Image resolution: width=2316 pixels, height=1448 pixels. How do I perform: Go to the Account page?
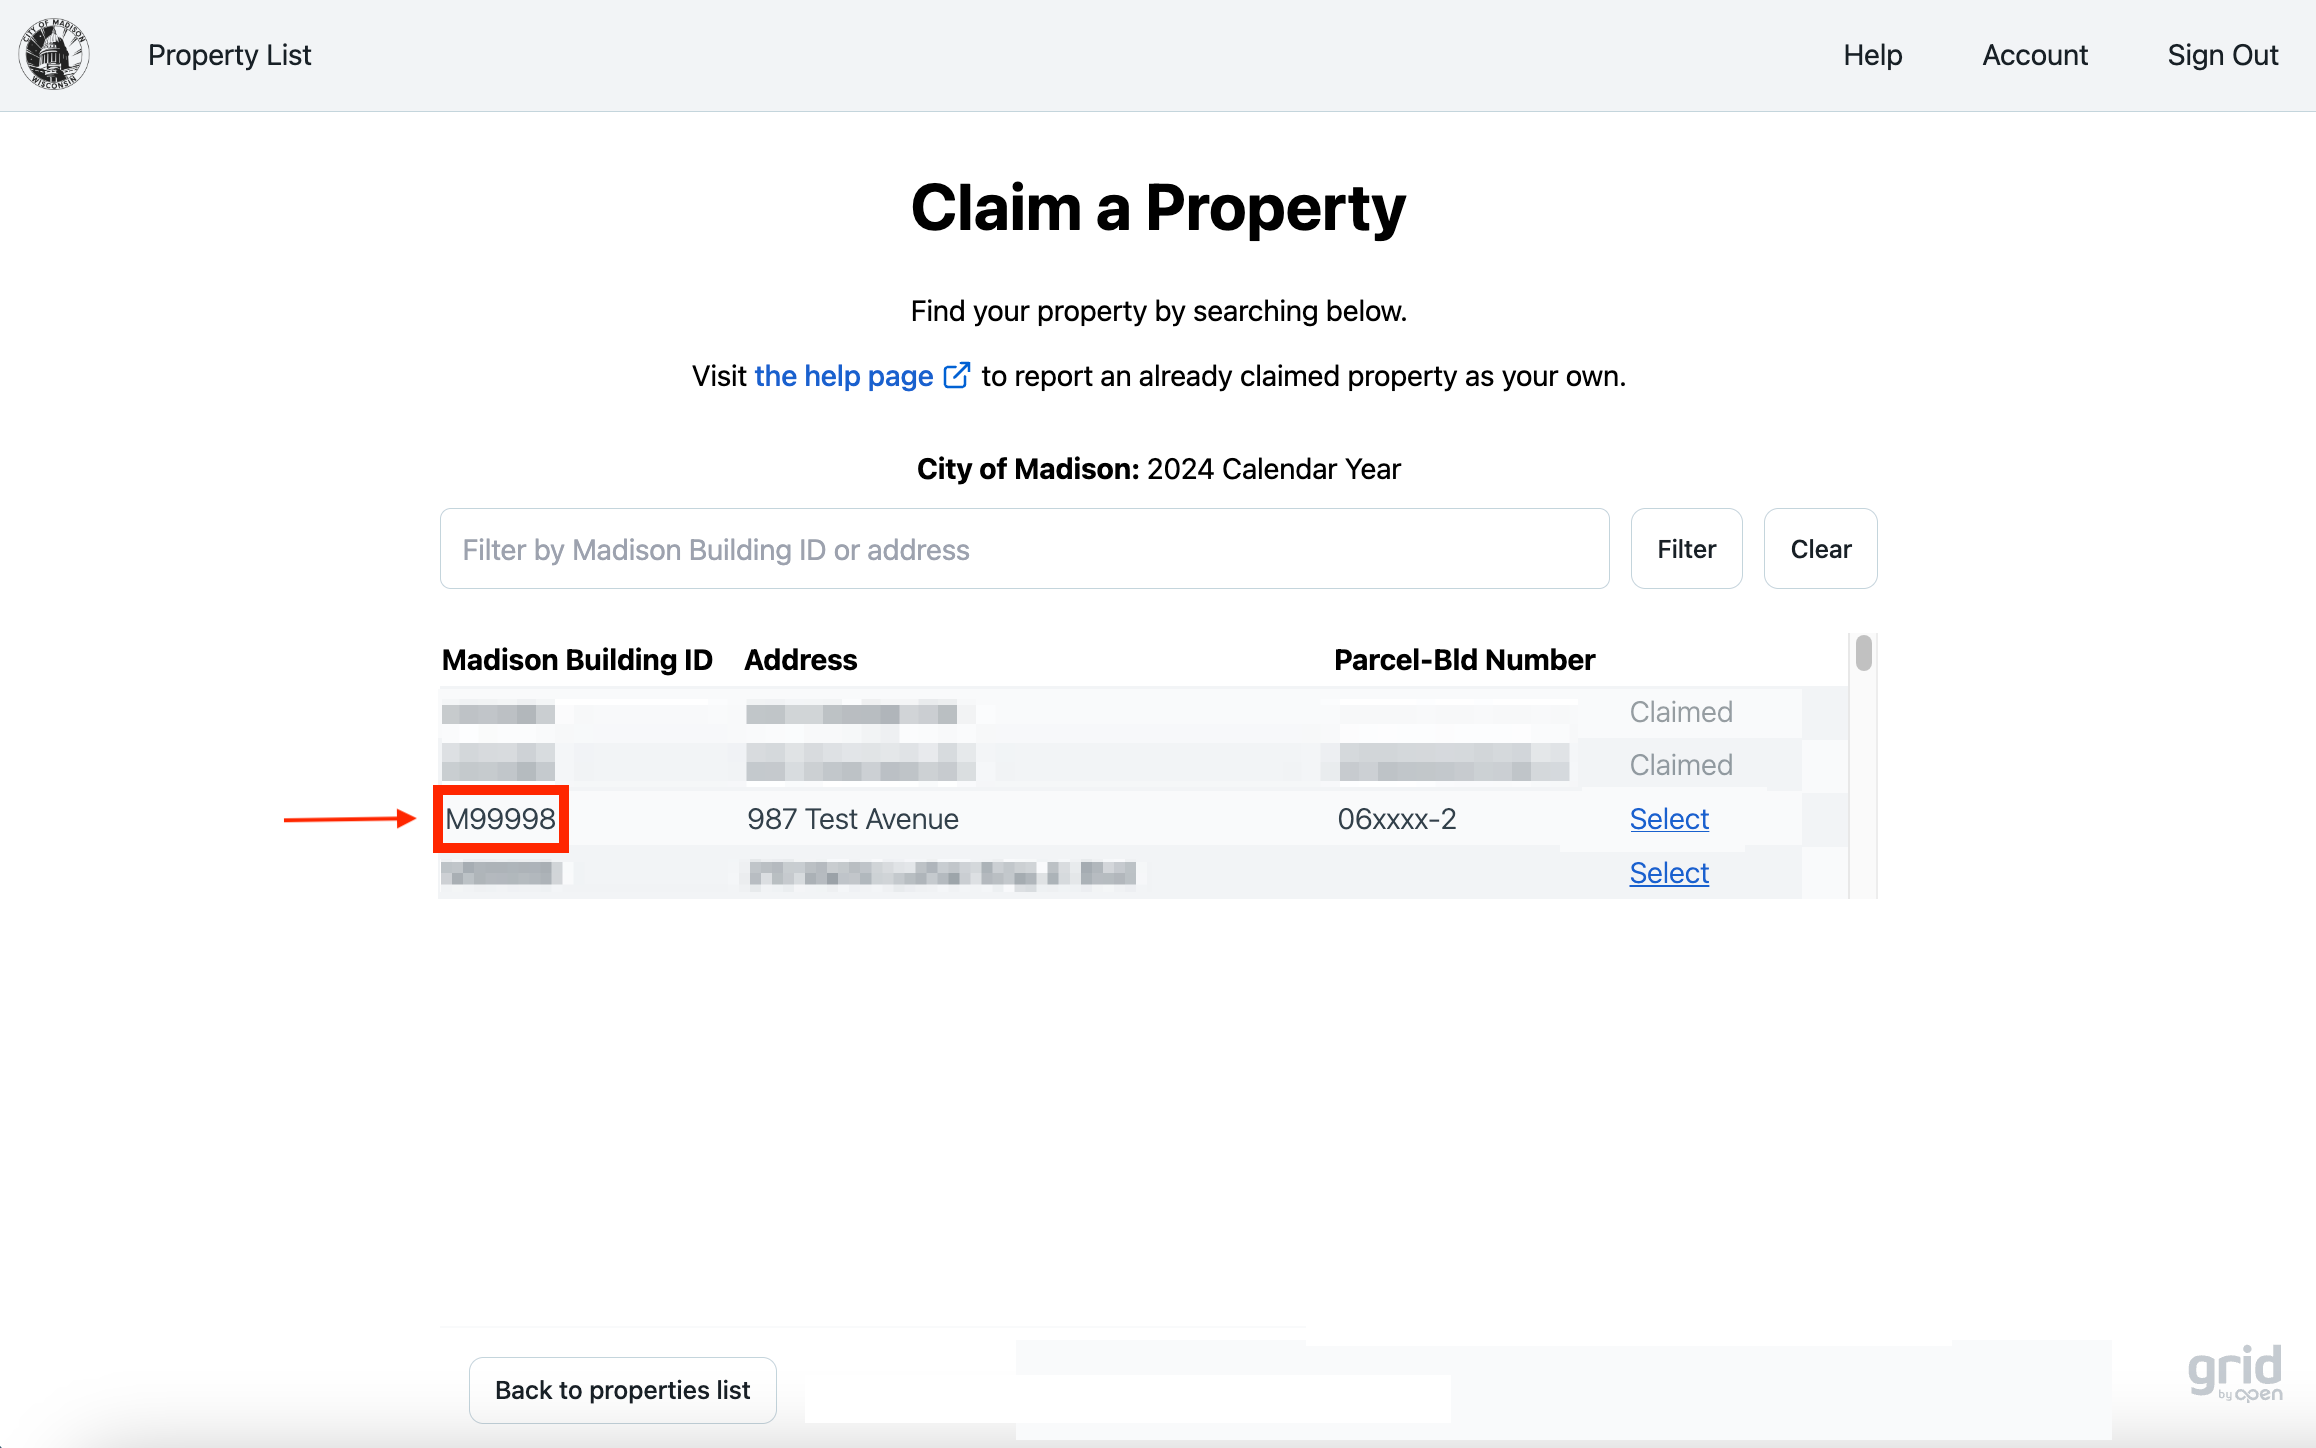point(2034,55)
